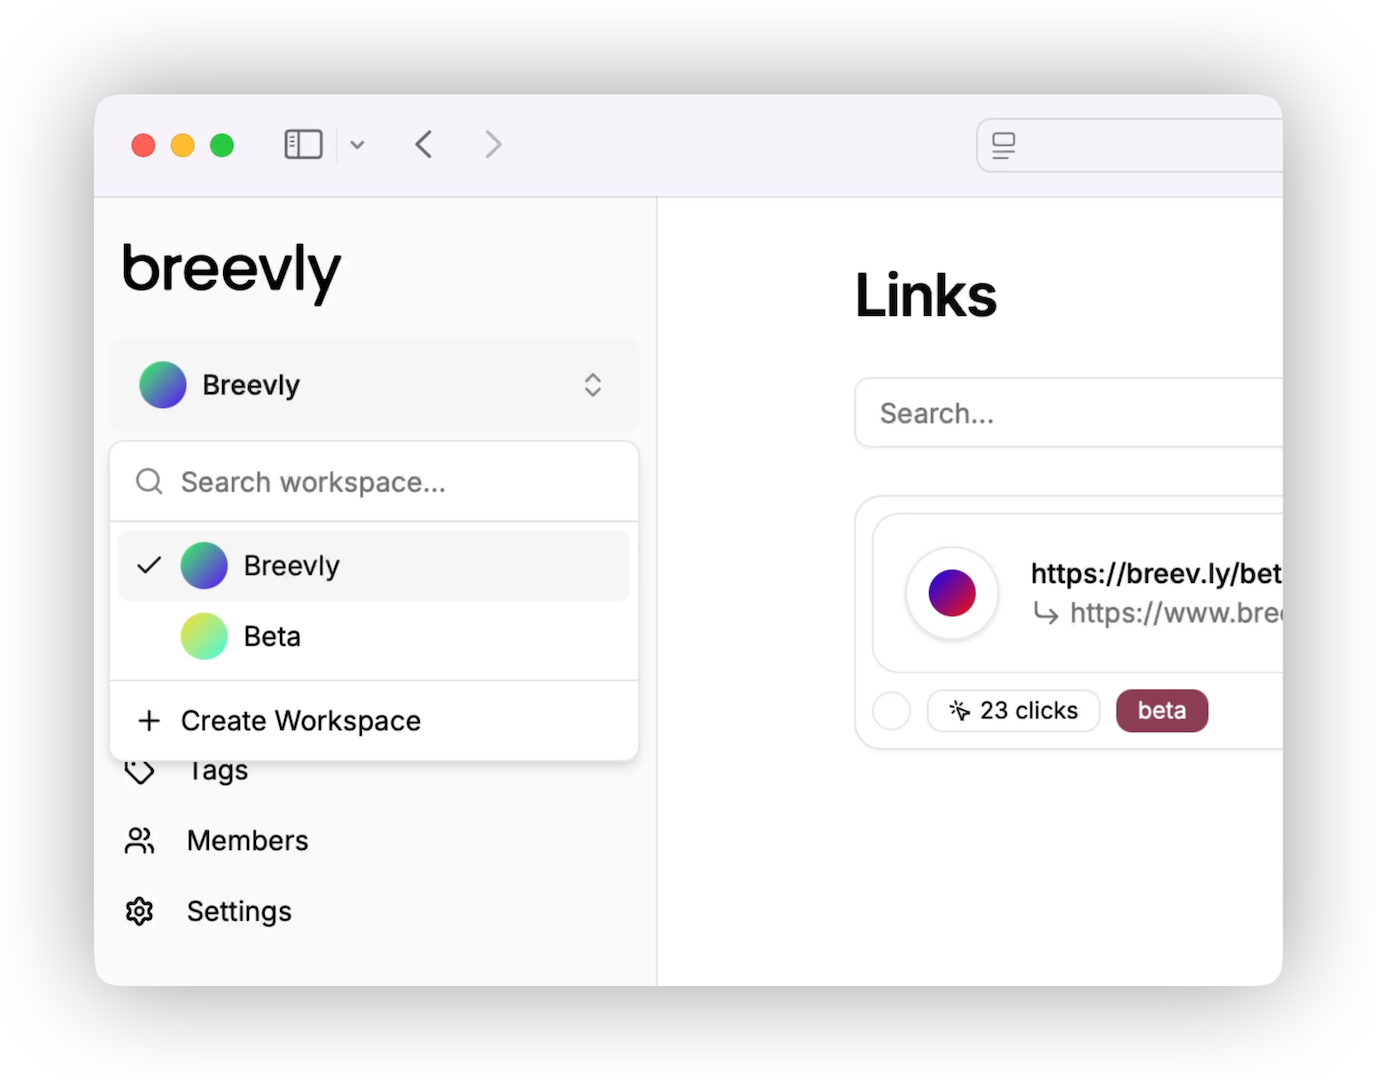Select the link's round checkbox

point(891,711)
